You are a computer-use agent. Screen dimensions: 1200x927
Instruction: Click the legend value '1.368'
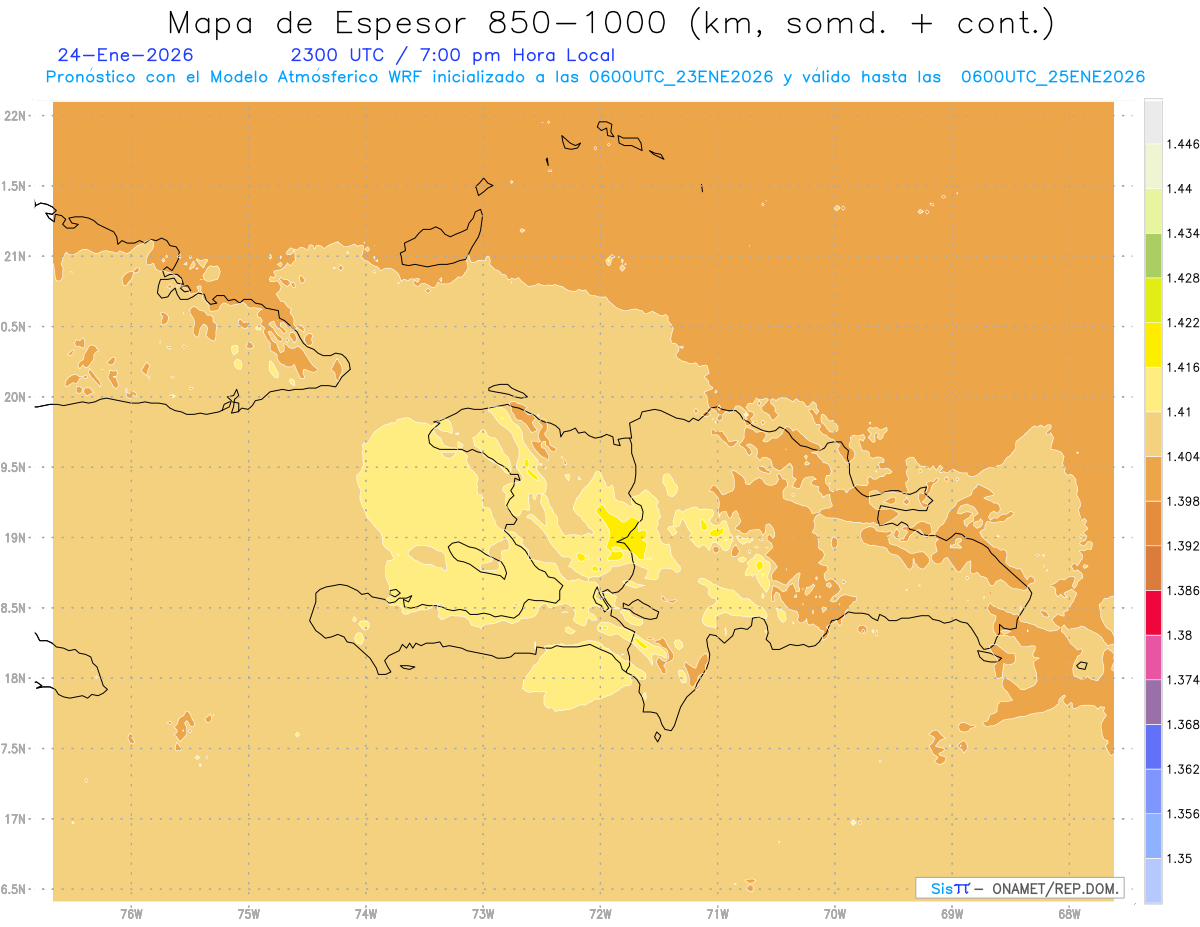[1183, 724]
